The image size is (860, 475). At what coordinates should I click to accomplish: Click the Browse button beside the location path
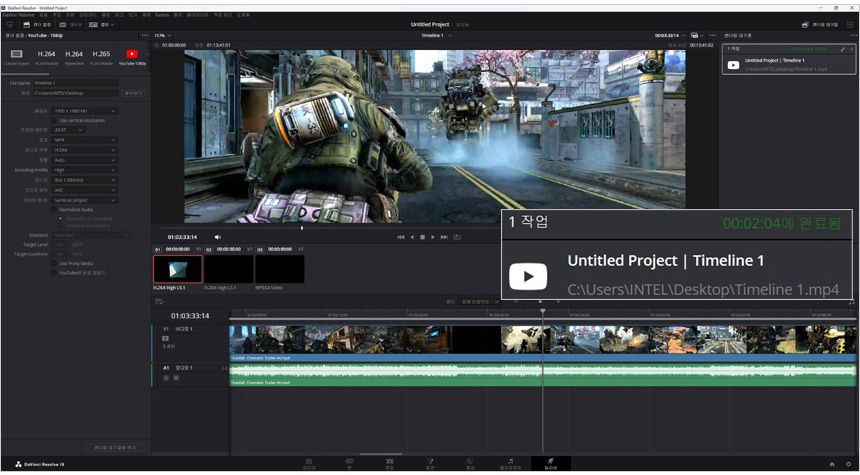(133, 93)
